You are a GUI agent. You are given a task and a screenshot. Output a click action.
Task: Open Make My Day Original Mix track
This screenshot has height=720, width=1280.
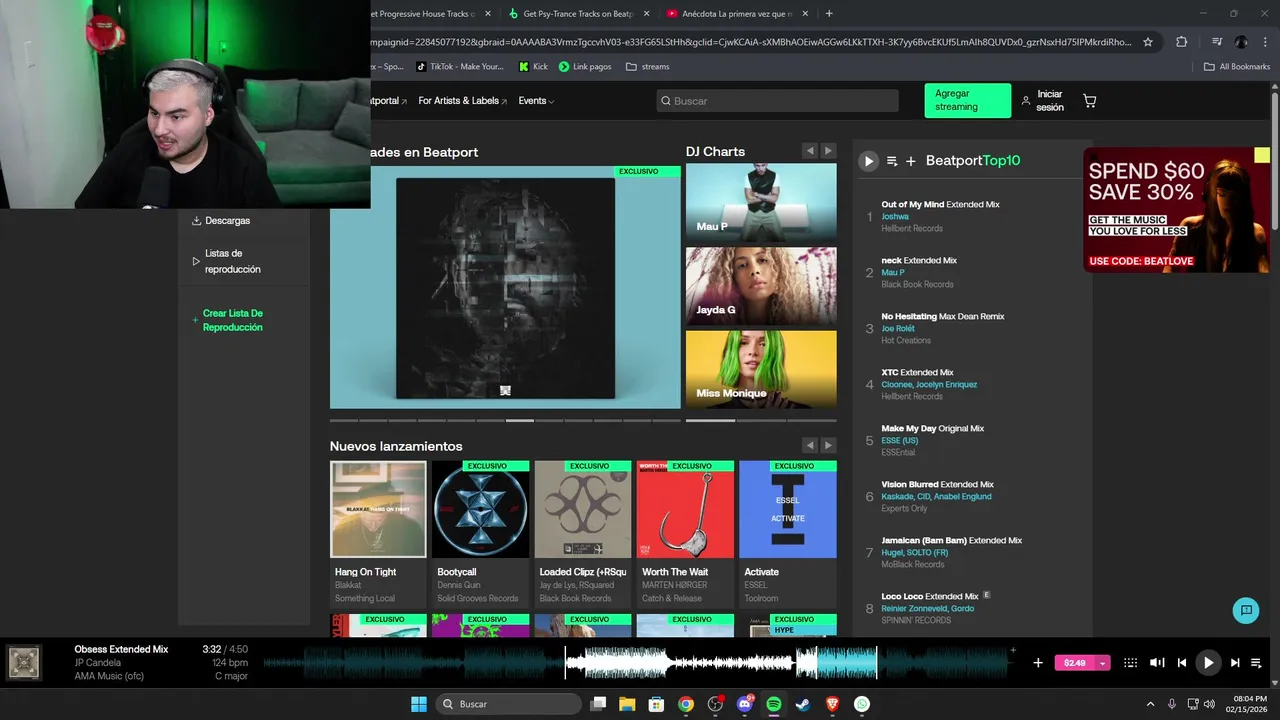point(932,428)
